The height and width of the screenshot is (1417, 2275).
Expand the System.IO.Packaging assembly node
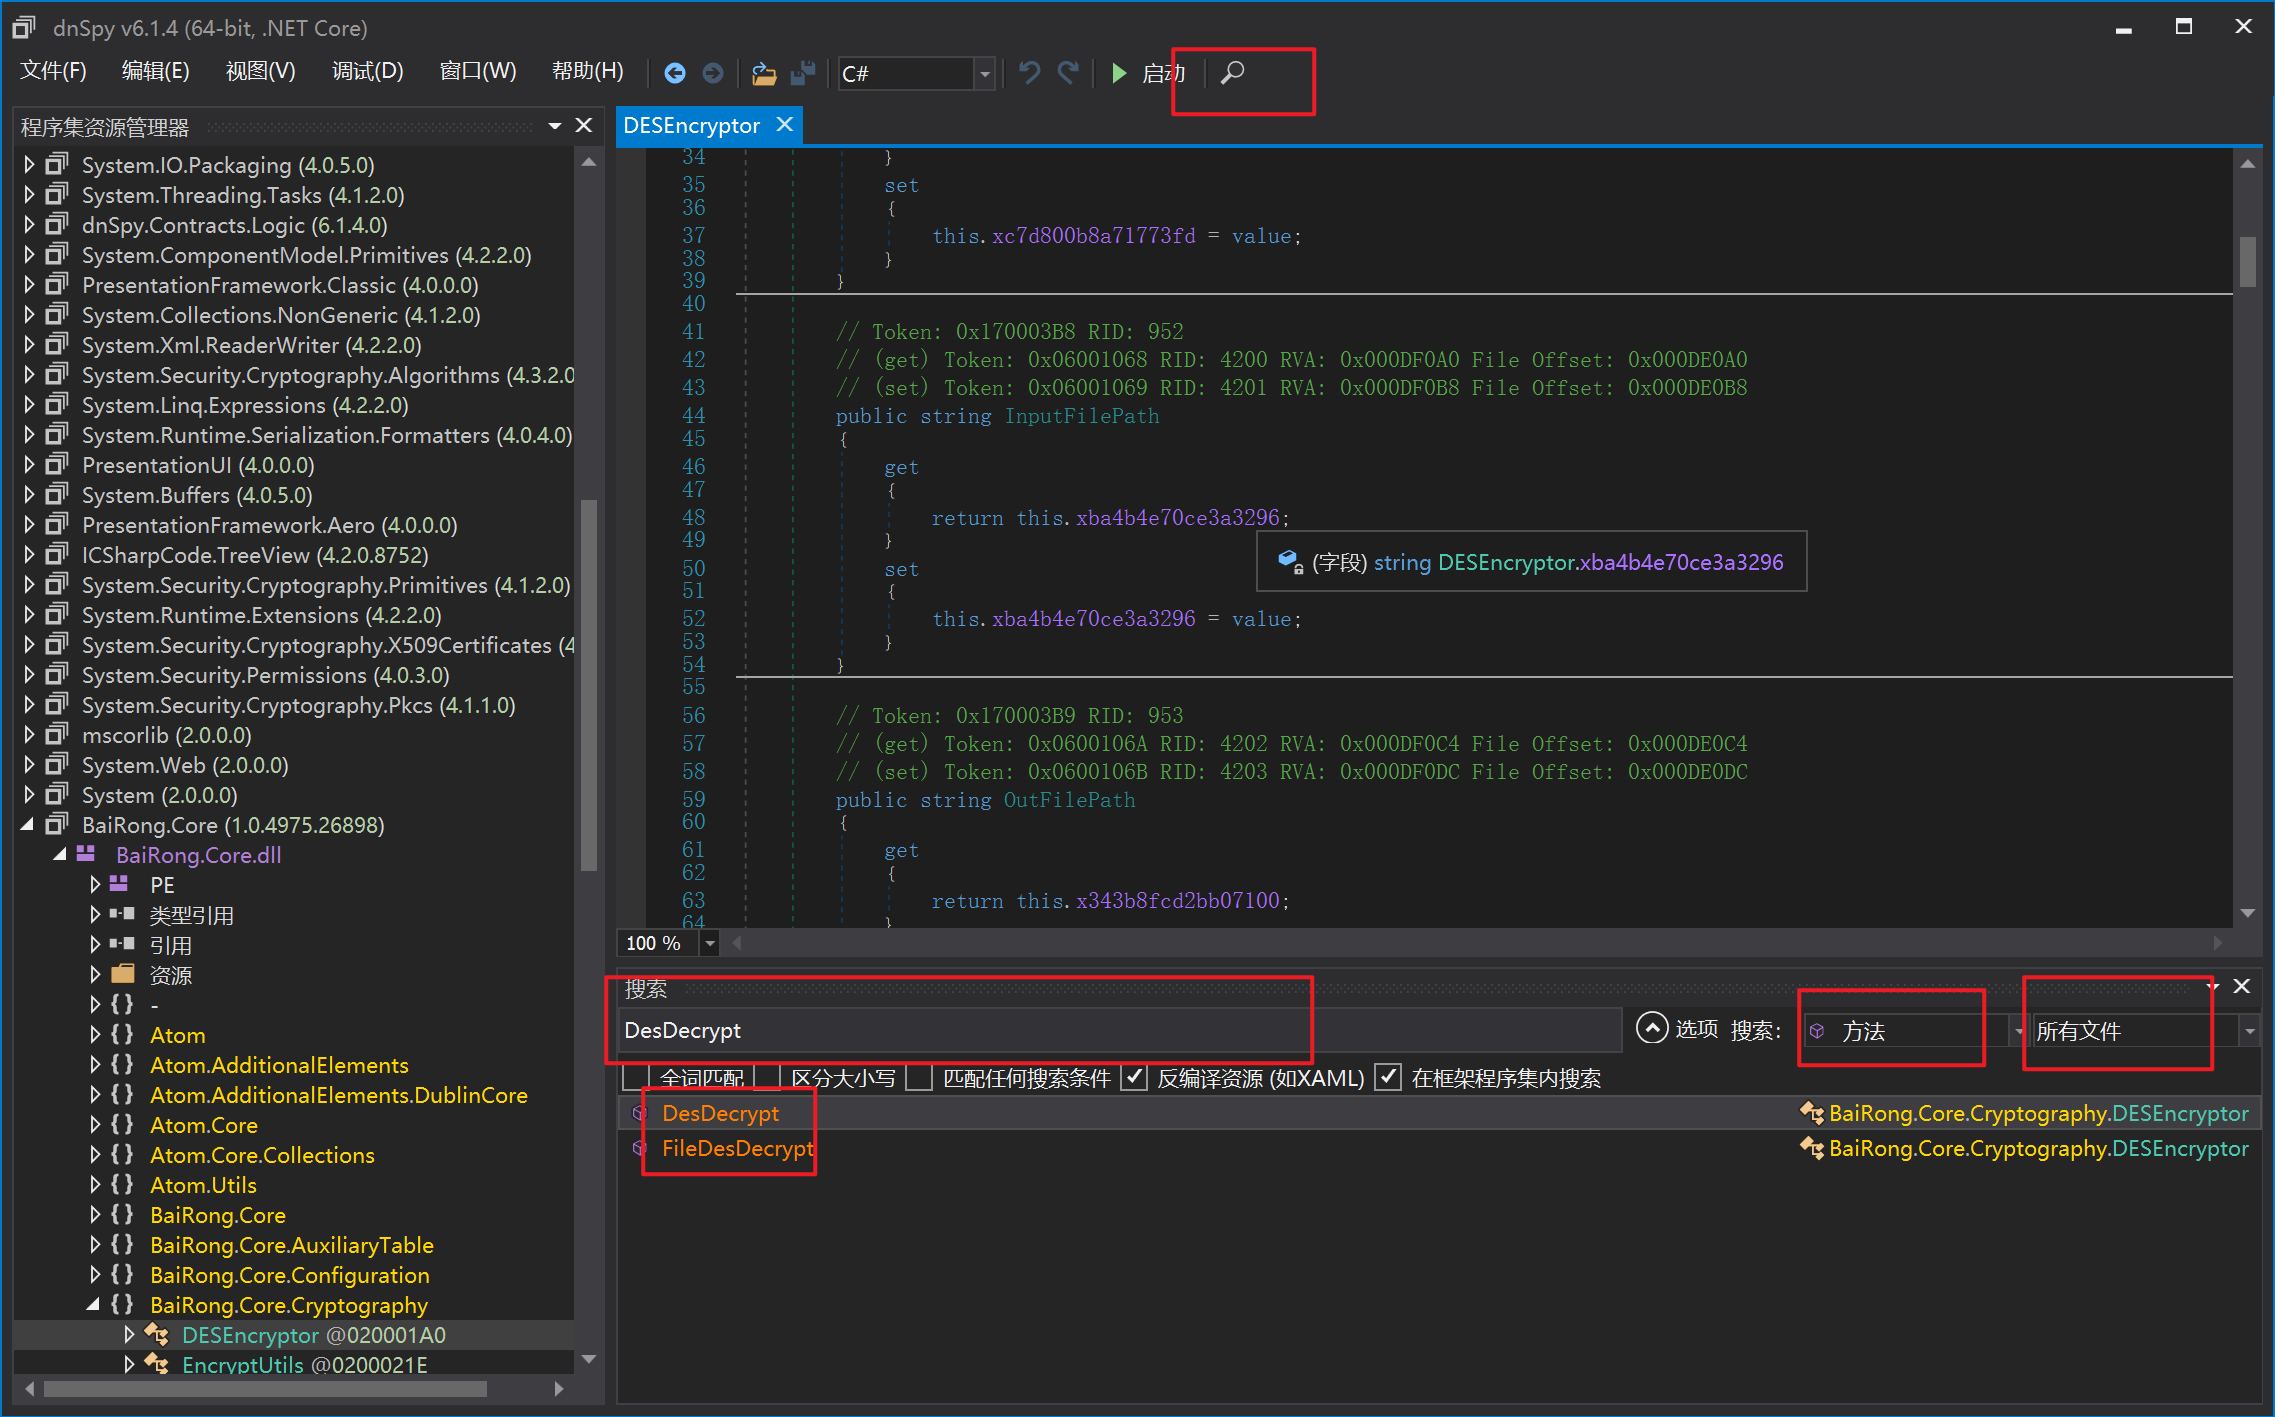28,164
